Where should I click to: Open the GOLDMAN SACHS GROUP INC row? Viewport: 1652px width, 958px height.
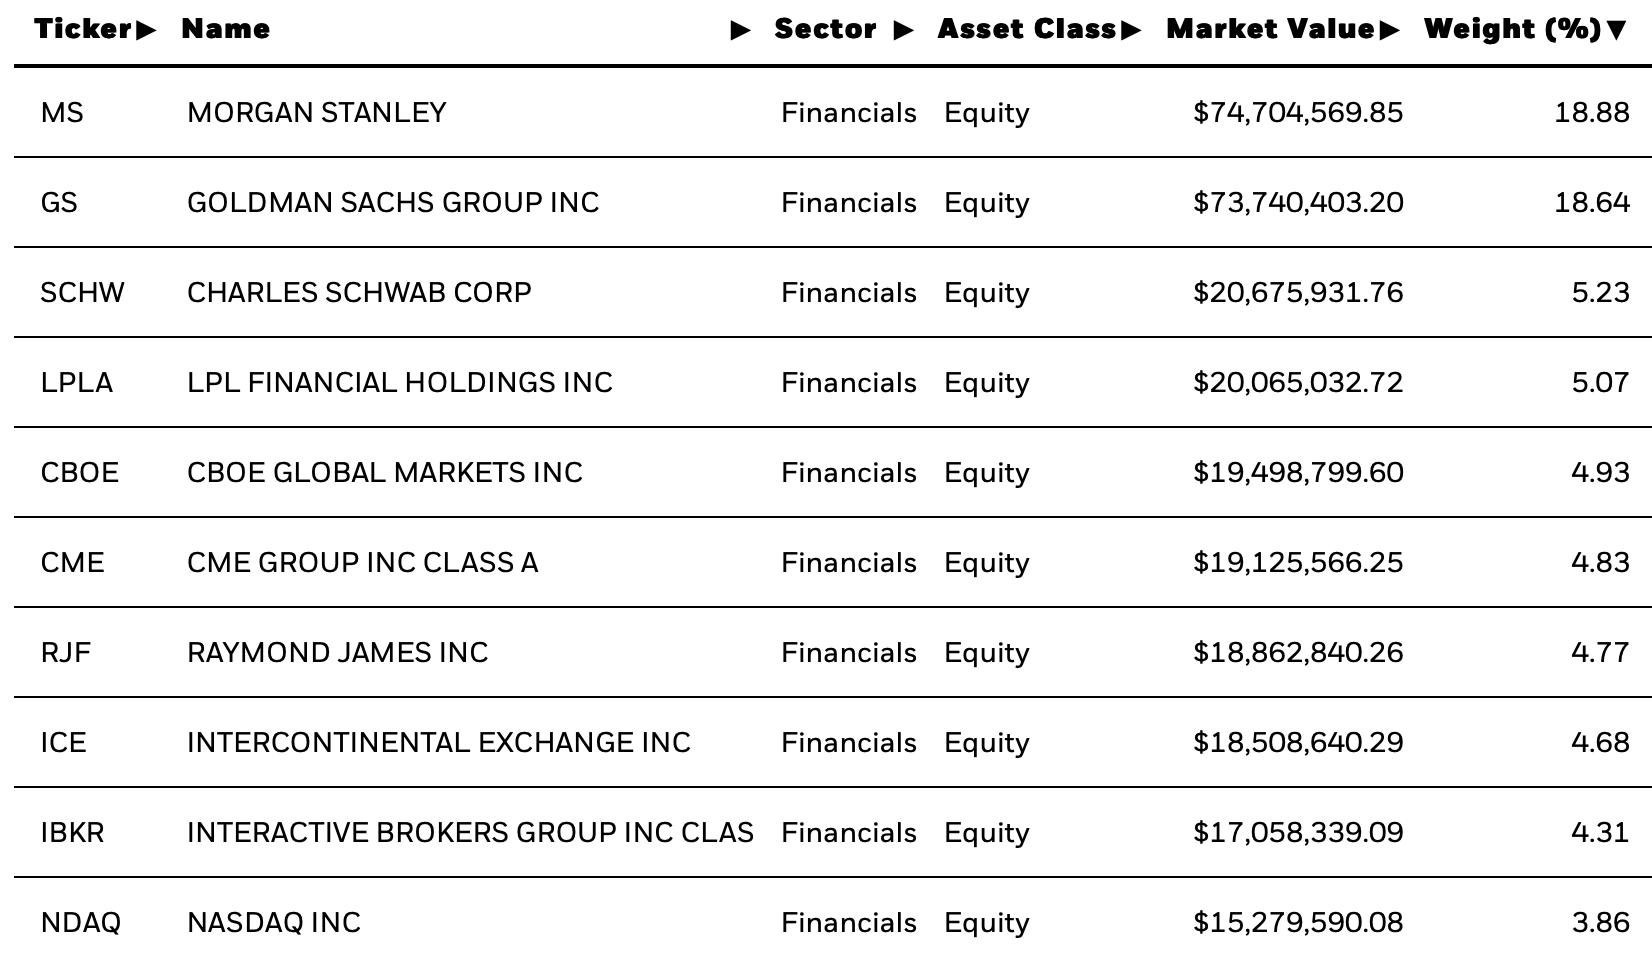(x=833, y=203)
